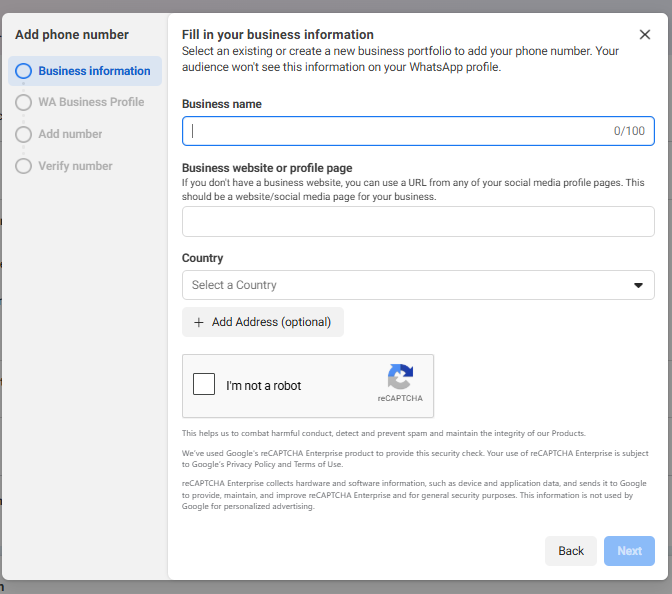Open the Select a Country dropdown

[x=418, y=285]
